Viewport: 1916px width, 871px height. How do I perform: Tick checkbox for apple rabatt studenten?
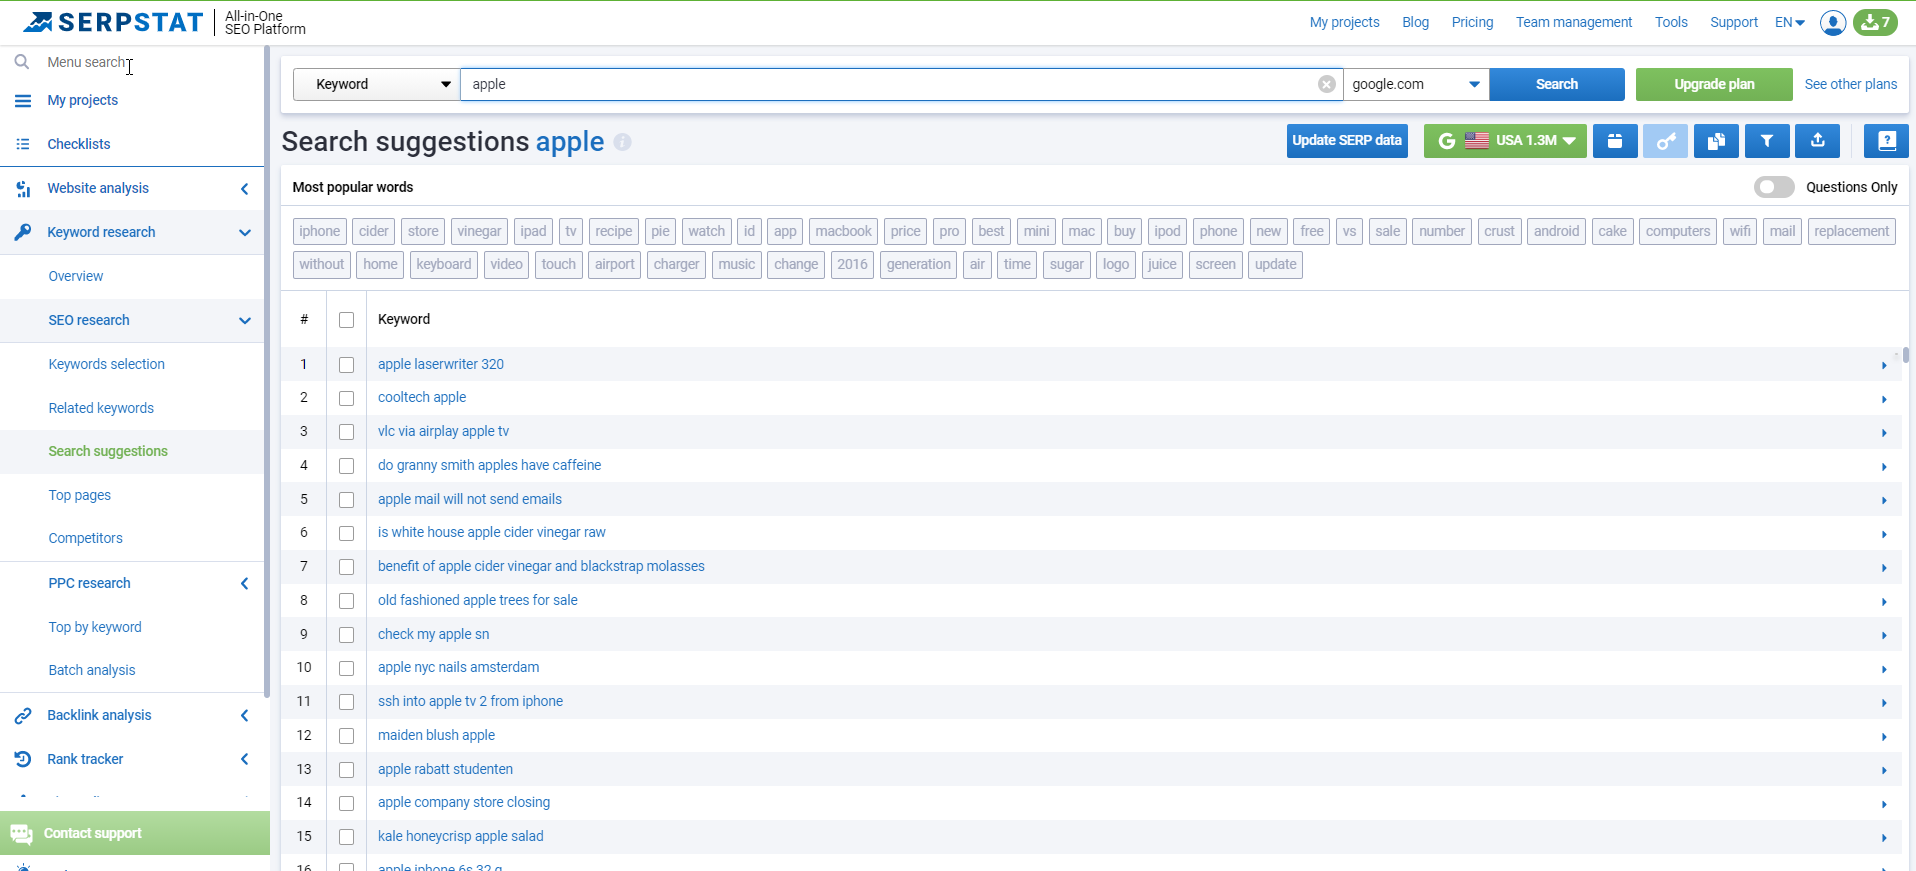(346, 770)
